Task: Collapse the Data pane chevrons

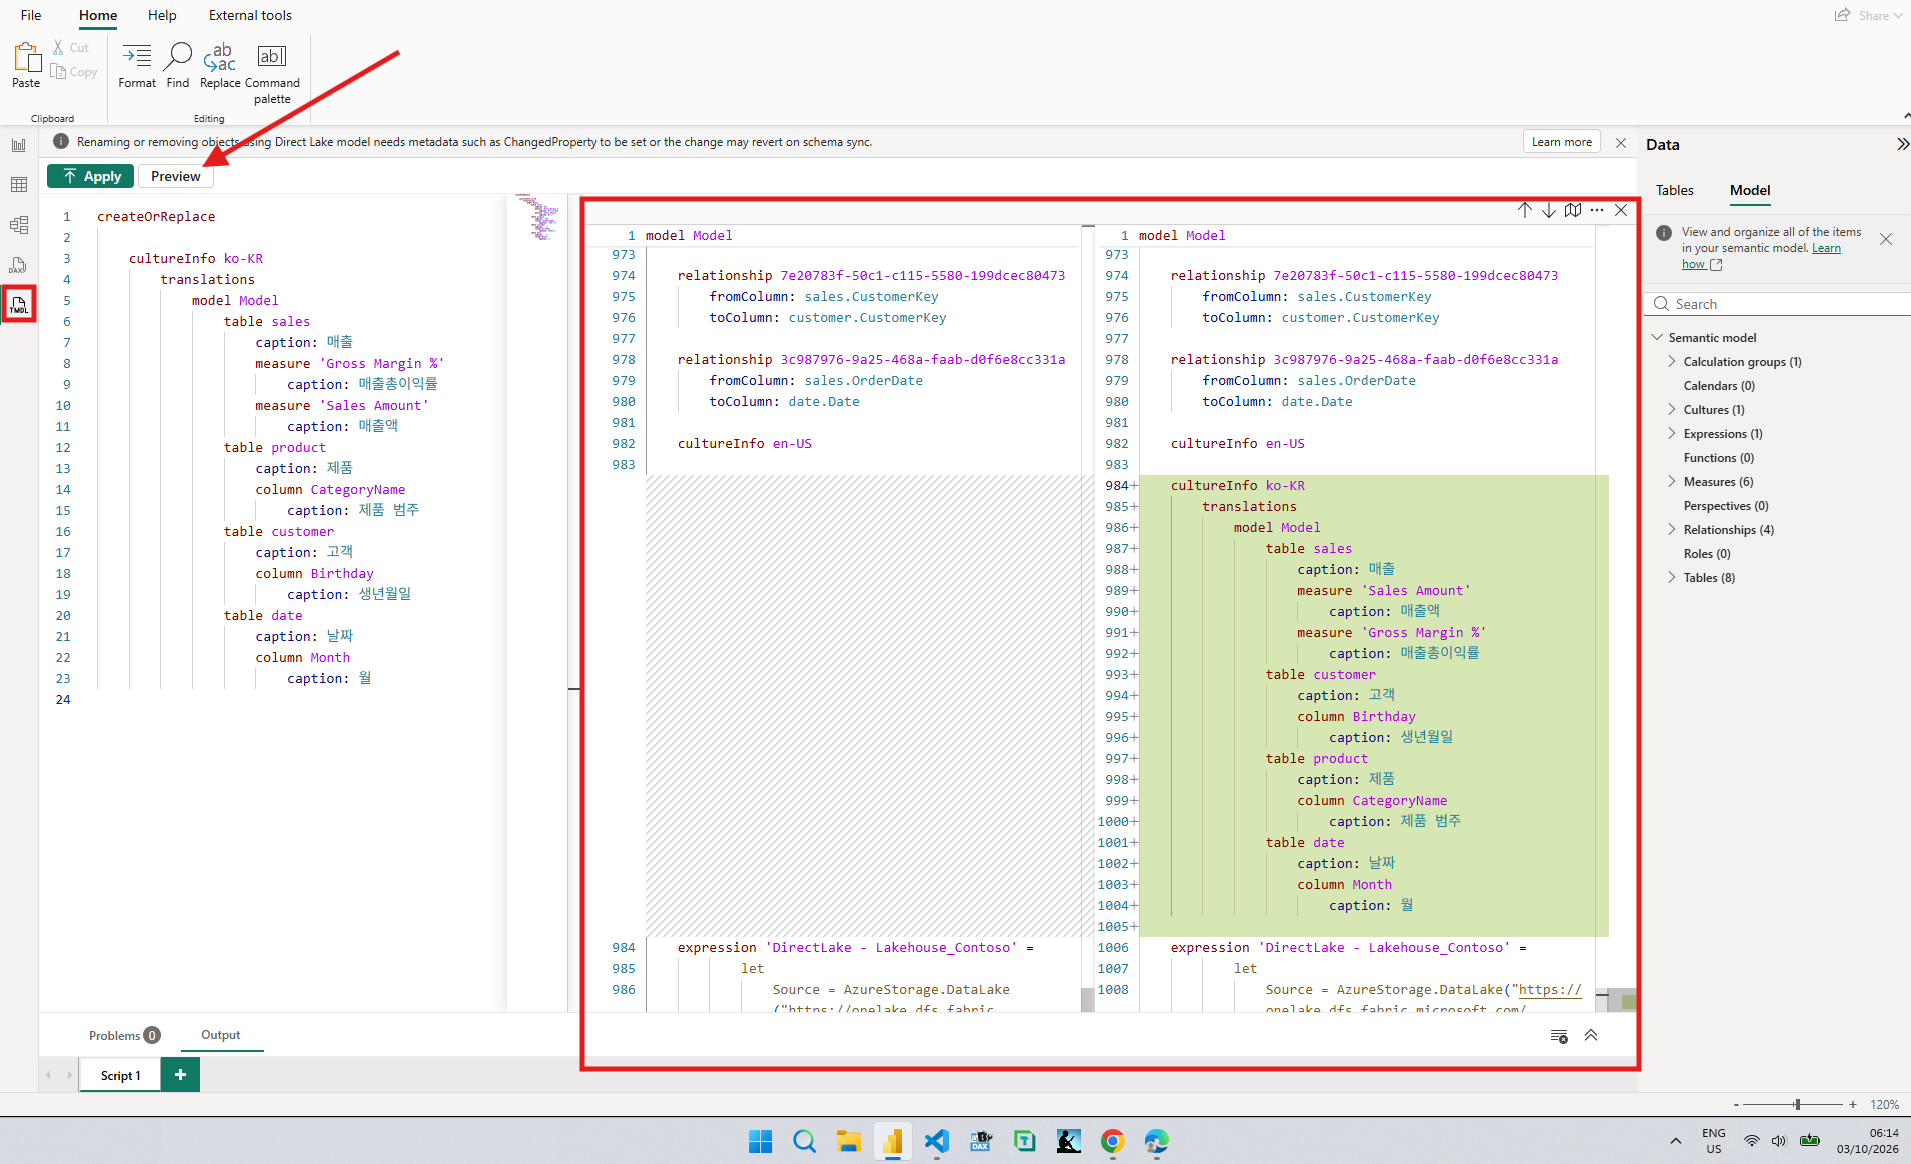Action: coord(1902,144)
